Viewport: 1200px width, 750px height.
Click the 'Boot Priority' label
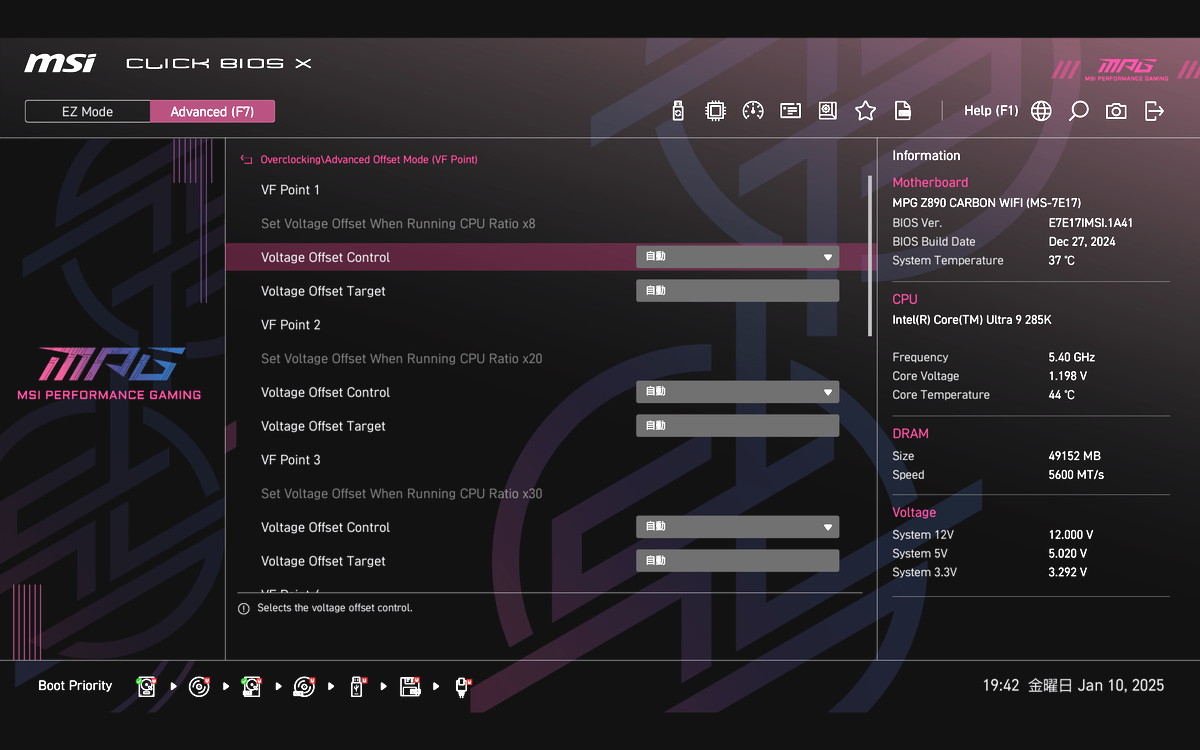75,686
